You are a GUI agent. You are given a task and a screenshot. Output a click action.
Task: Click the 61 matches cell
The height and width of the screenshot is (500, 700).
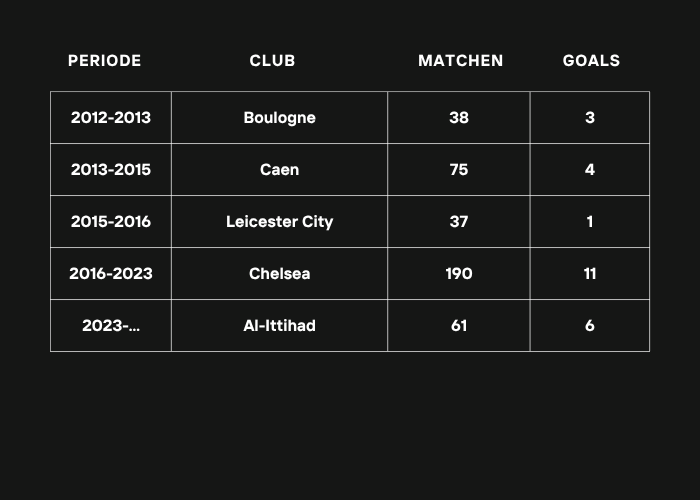tap(459, 325)
